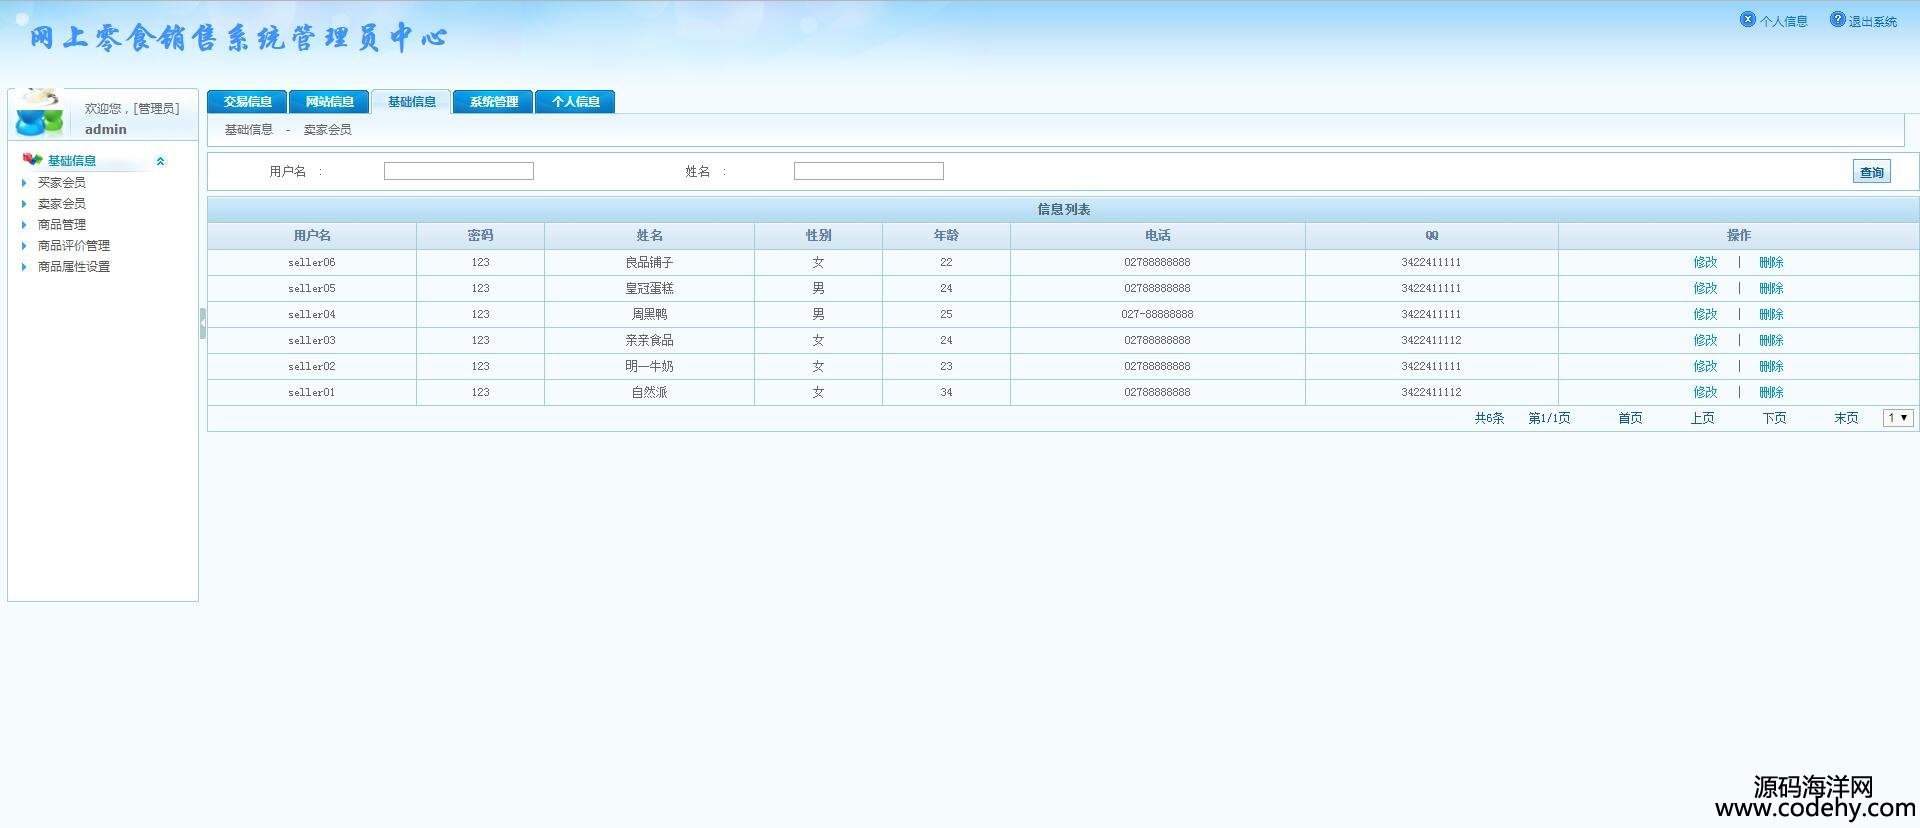Focus the 姓名 search input field
Image resolution: width=1920 pixels, height=828 pixels.
868,172
